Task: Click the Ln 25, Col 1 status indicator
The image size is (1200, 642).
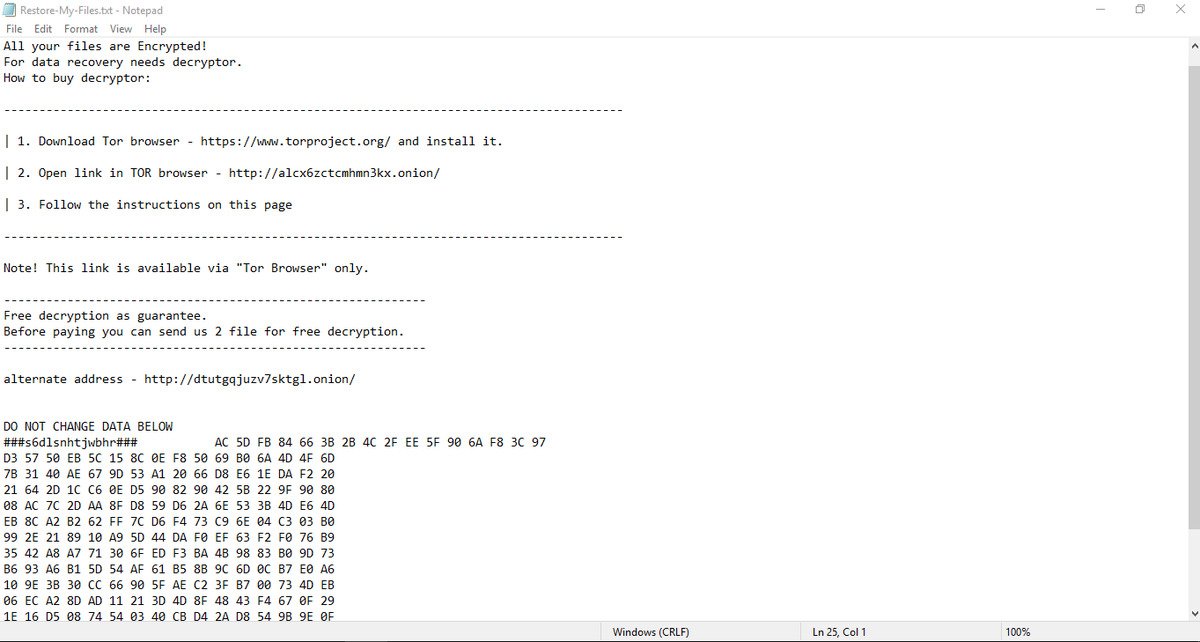Action: click(x=839, y=632)
